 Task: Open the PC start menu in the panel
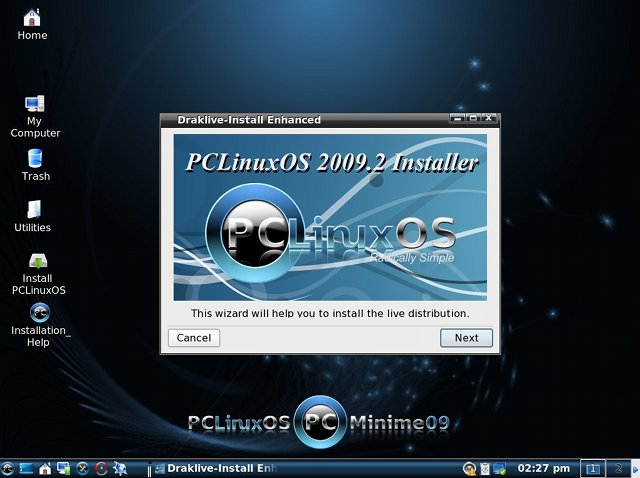point(7,468)
